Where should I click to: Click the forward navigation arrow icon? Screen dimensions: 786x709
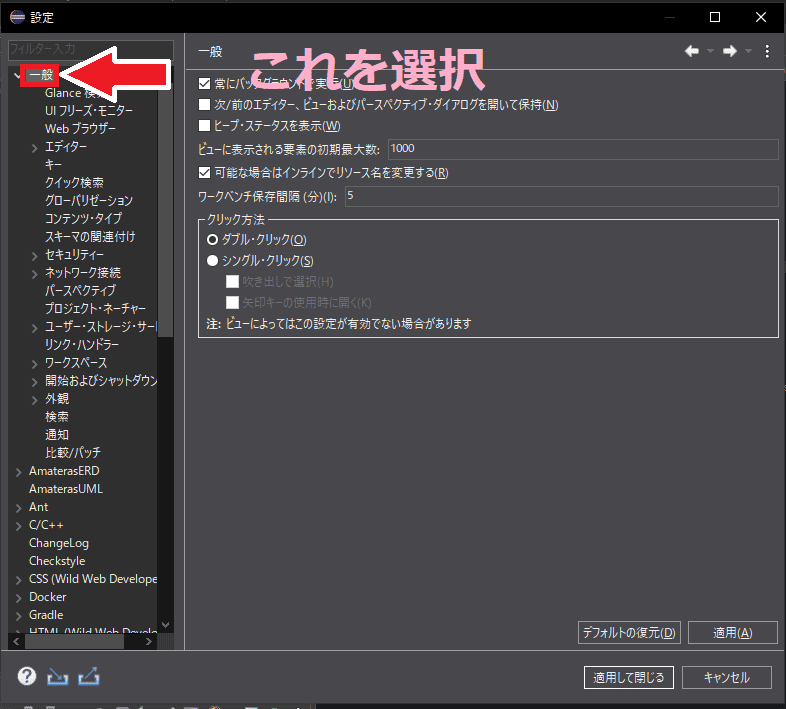pos(730,51)
